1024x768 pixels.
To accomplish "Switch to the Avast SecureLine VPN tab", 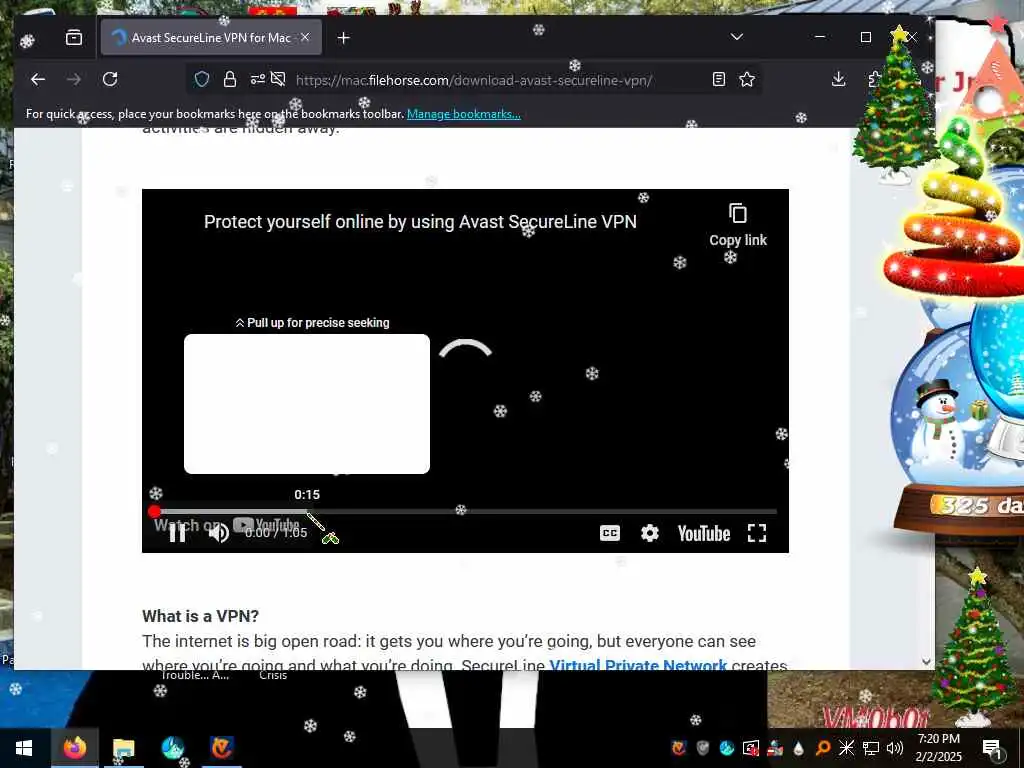I will pyautogui.click(x=211, y=37).
